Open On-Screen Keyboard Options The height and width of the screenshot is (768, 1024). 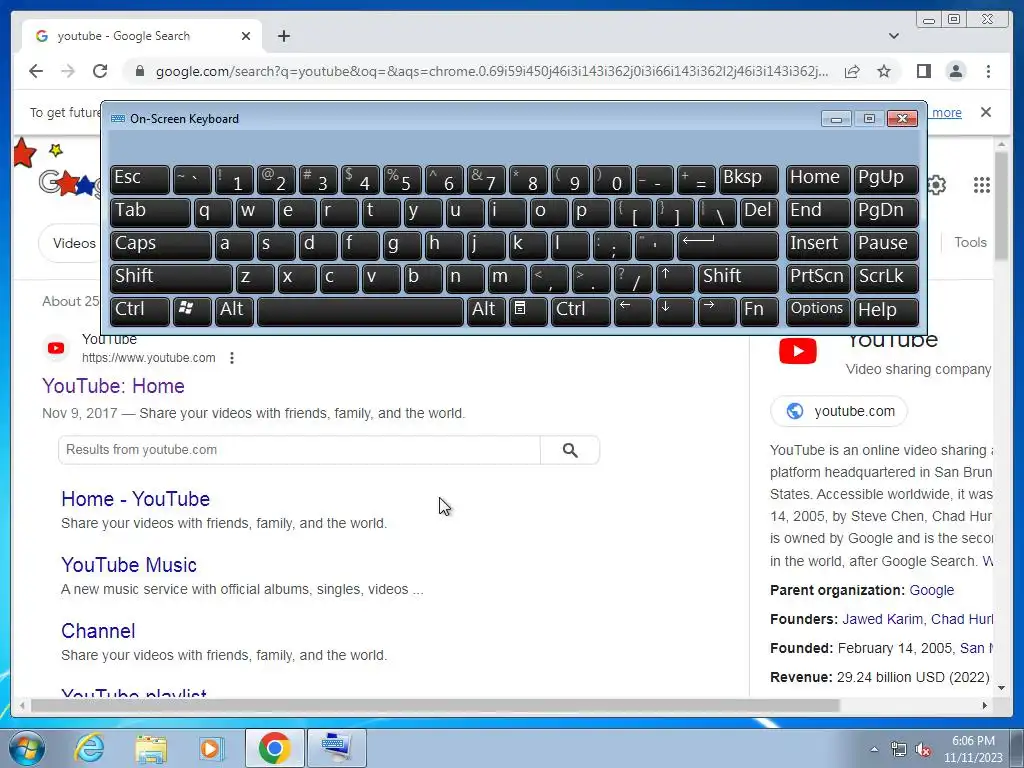point(818,311)
